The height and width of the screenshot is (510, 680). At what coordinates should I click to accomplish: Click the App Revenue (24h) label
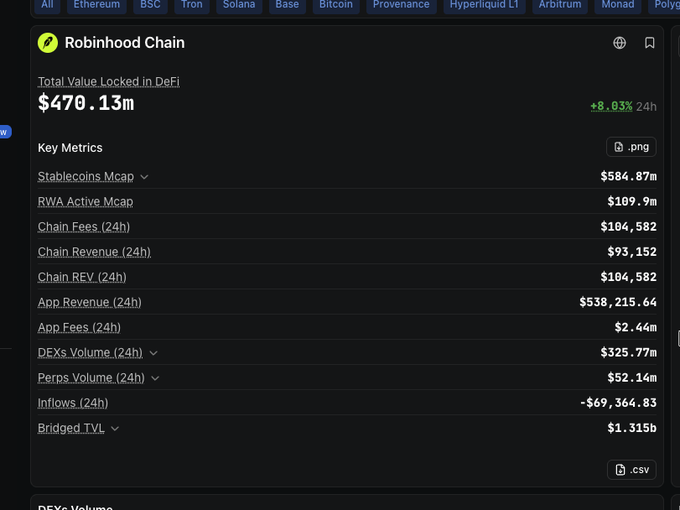pos(89,302)
